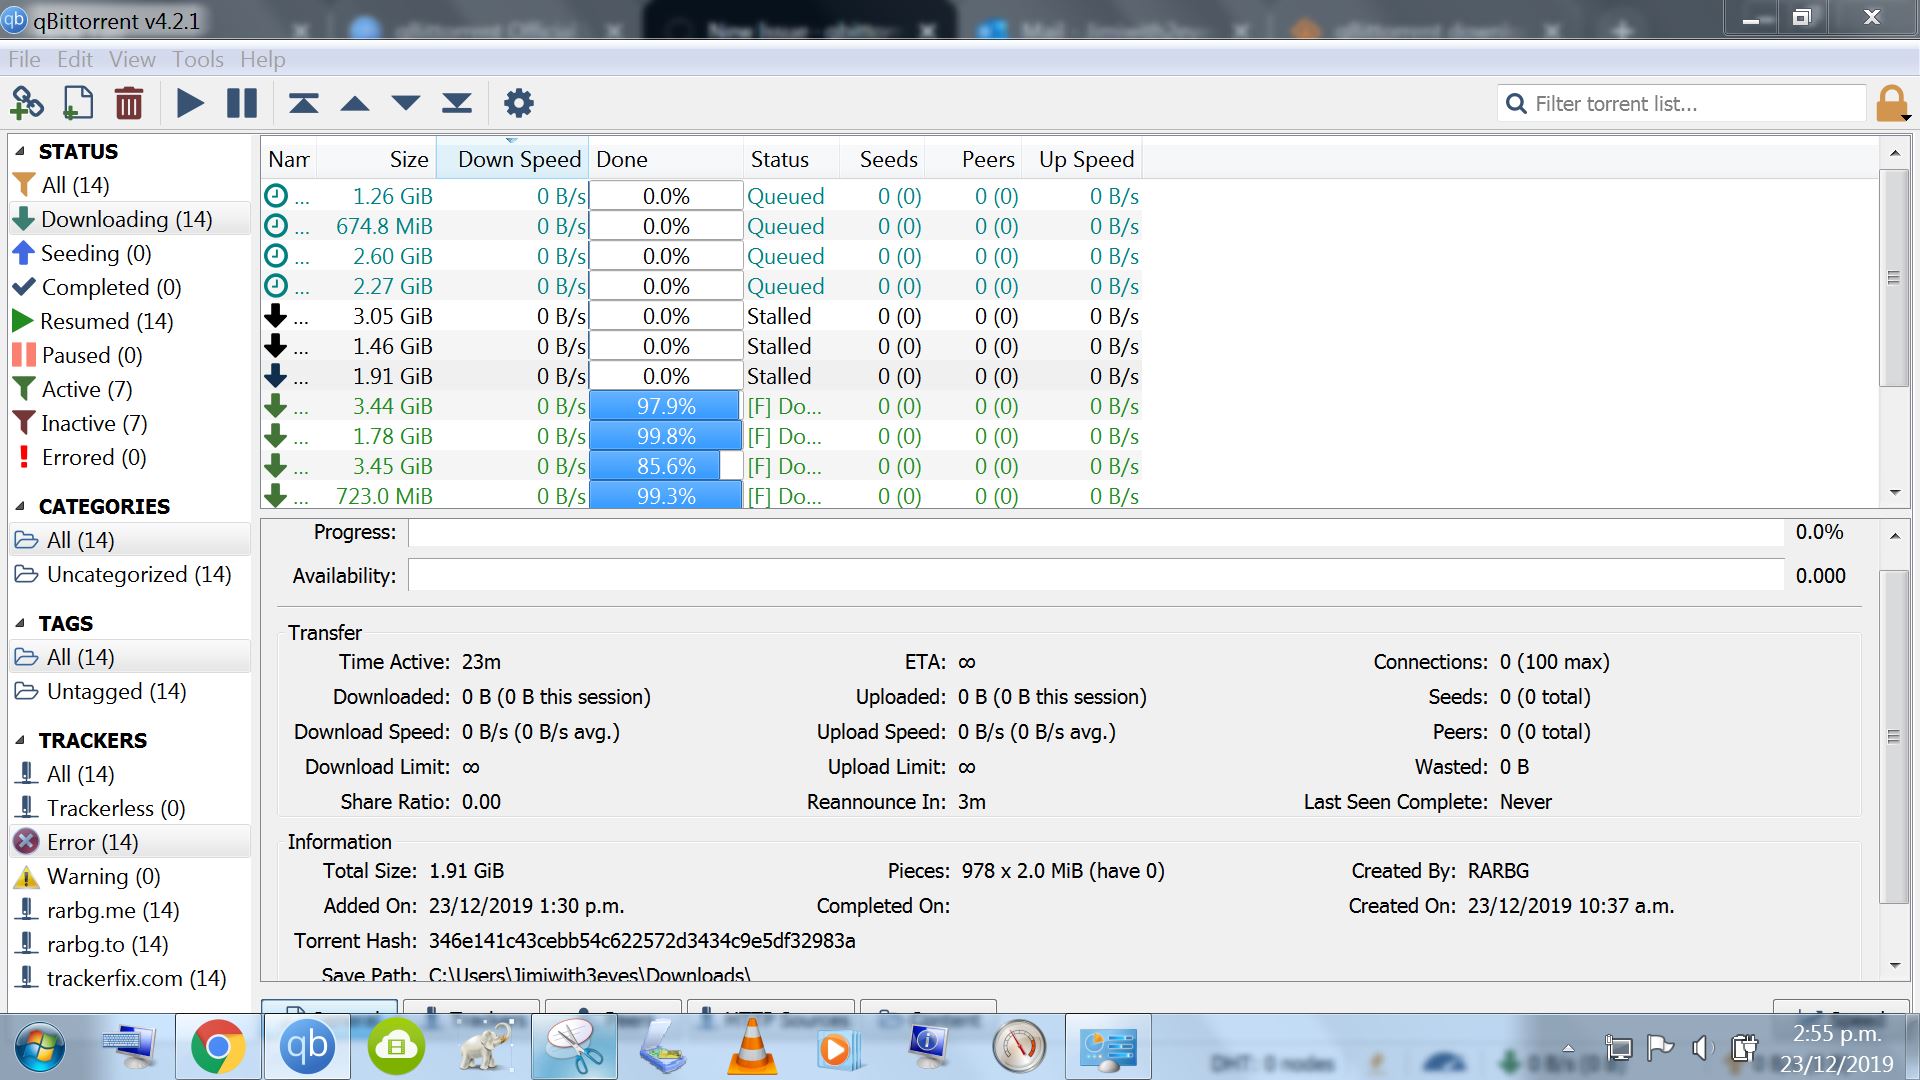Click the Add Torrent Link icon
The height and width of the screenshot is (1080, 1920).
(x=27, y=103)
